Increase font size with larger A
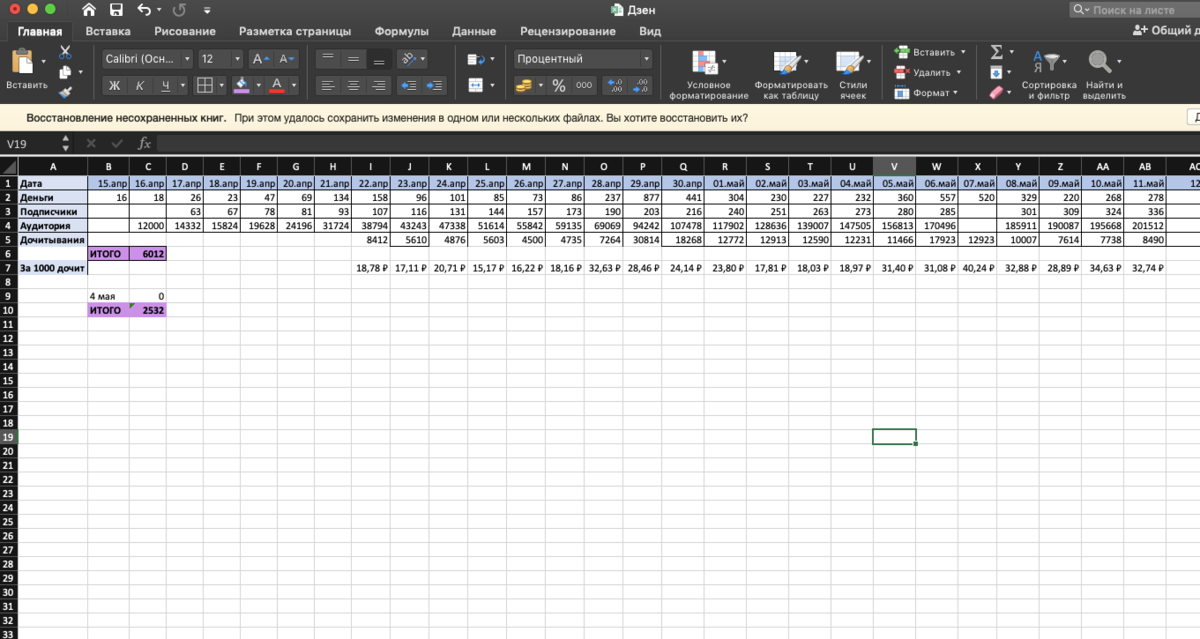This screenshot has height=639, width=1200. [259, 59]
